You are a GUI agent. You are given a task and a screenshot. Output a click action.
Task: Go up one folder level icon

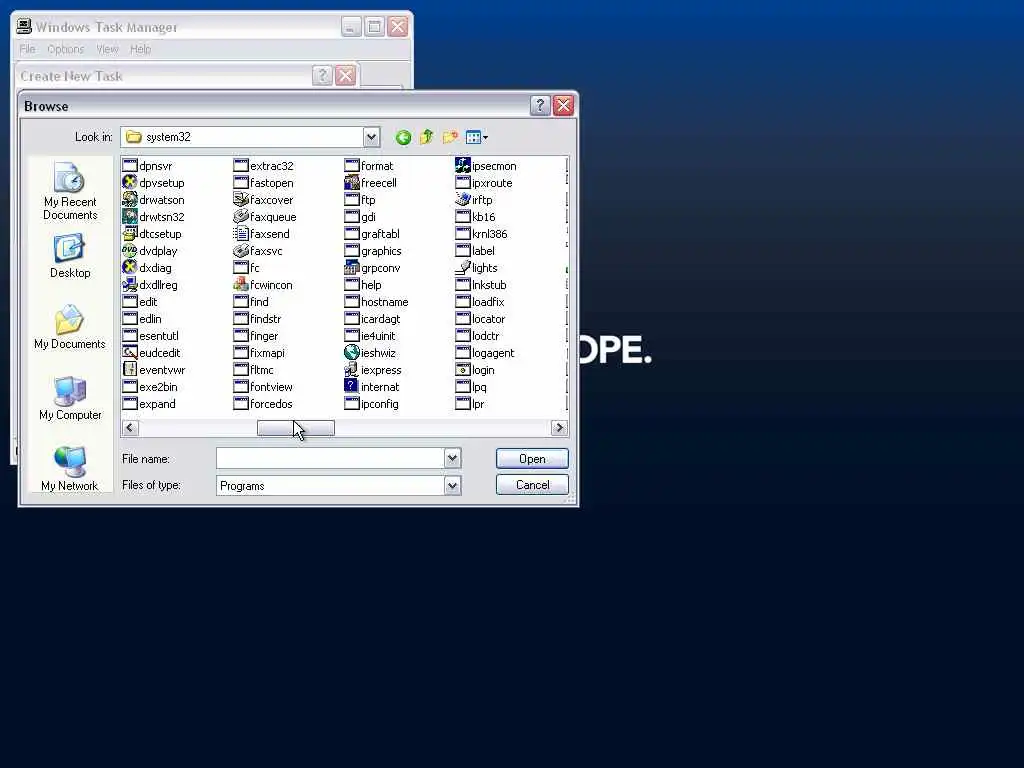(426, 137)
